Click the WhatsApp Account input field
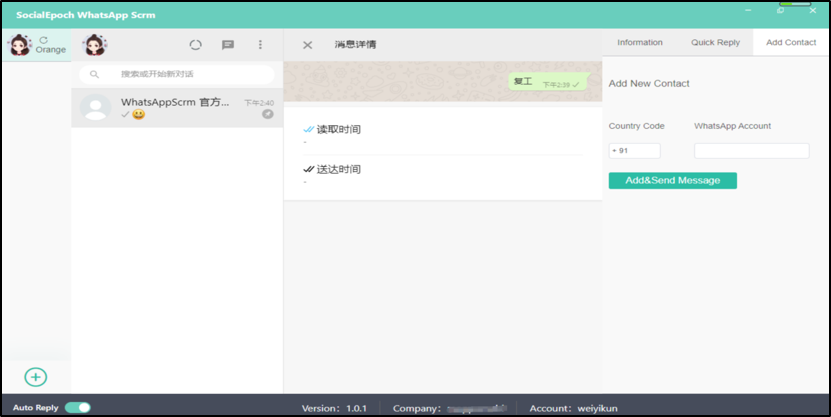This screenshot has height=417, width=831. [752, 150]
